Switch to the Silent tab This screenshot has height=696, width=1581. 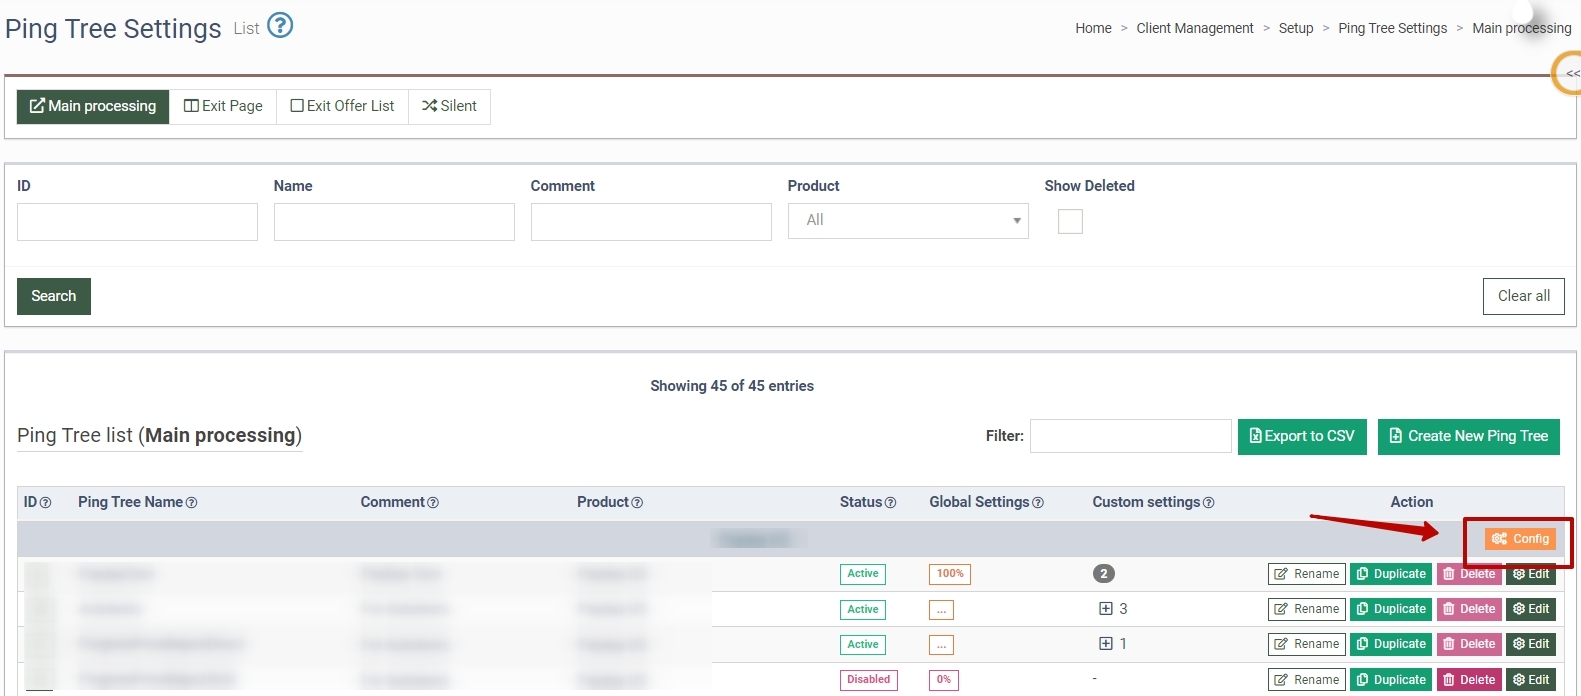(x=449, y=106)
